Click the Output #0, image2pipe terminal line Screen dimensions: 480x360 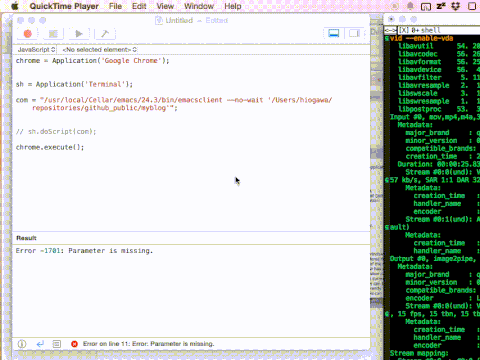point(434,259)
